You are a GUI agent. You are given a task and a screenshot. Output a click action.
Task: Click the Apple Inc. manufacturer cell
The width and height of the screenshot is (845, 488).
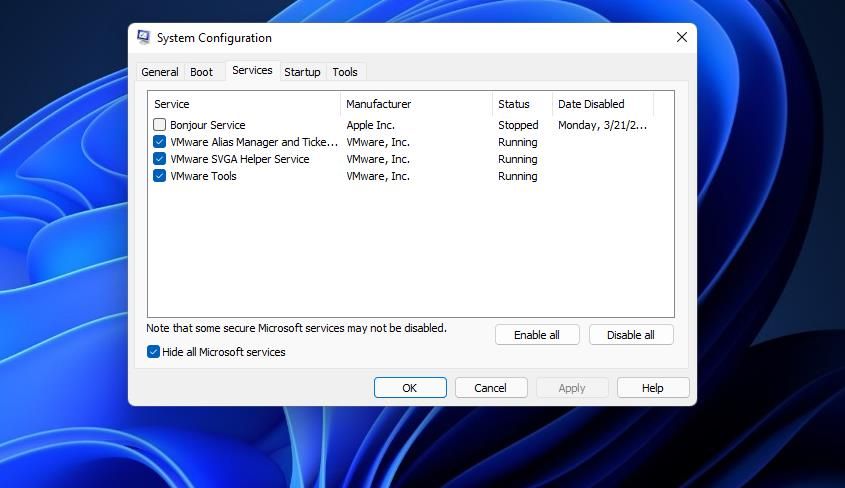370,125
